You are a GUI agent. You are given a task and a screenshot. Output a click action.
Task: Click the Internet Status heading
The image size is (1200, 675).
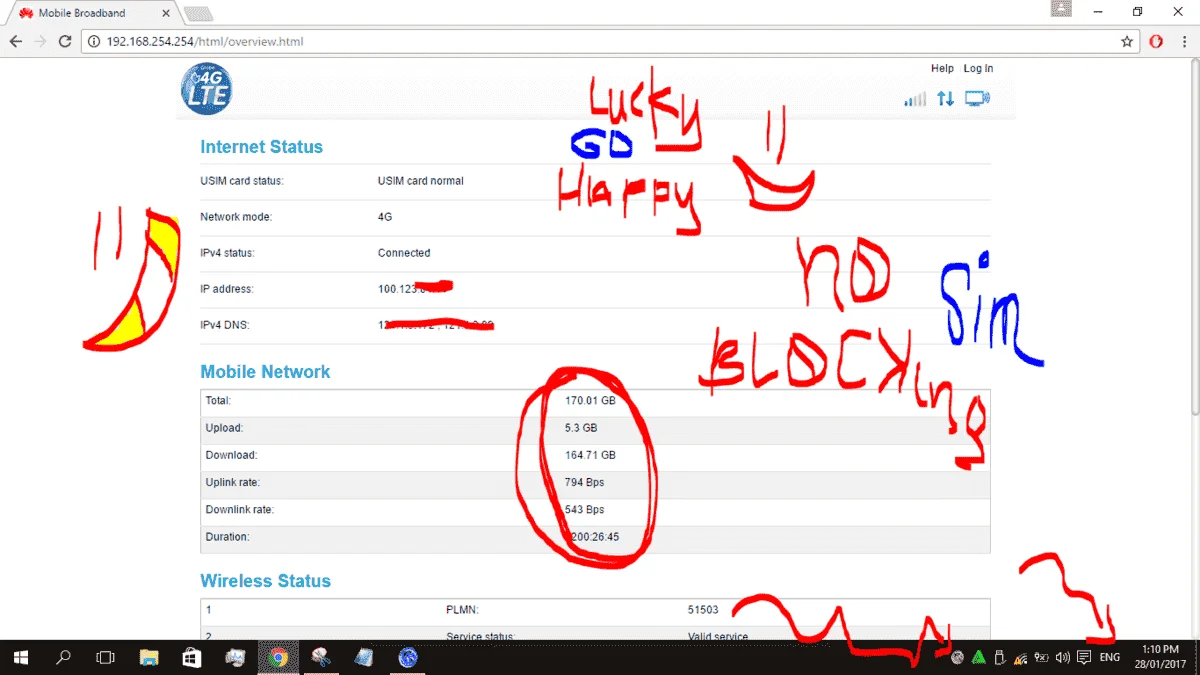point(262,147)
